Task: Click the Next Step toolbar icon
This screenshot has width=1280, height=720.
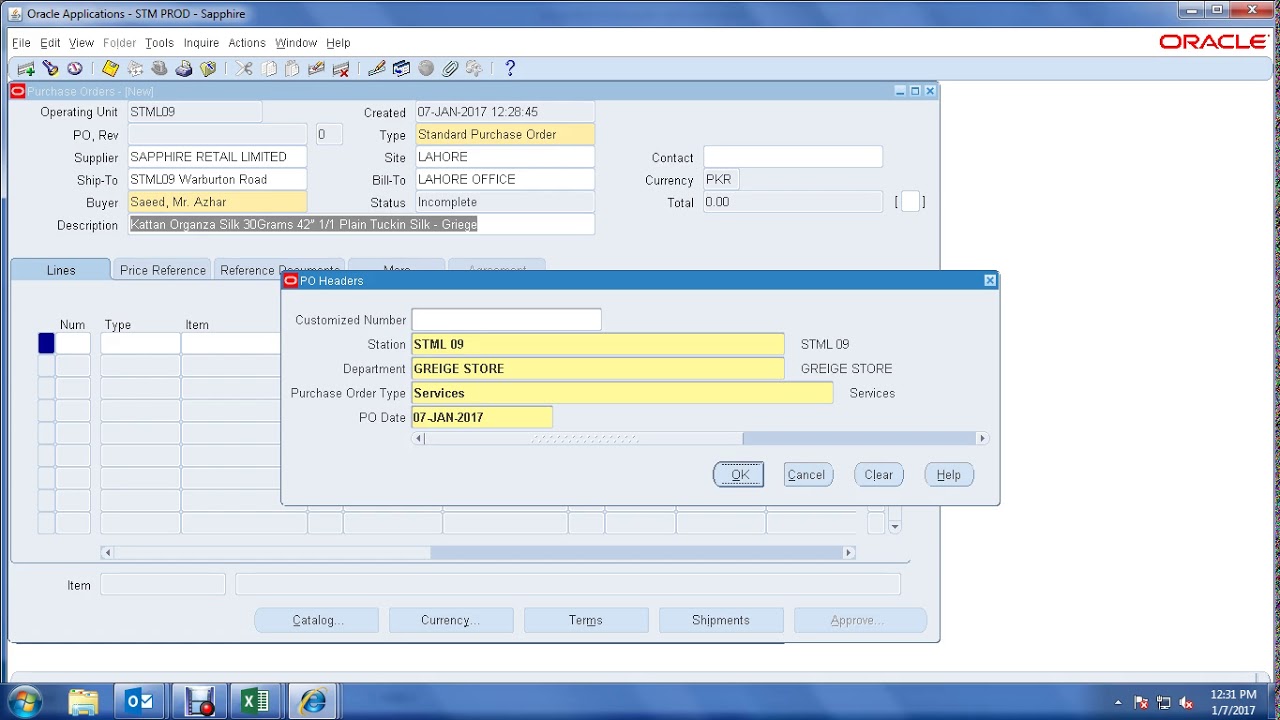Action: [135, 68]
